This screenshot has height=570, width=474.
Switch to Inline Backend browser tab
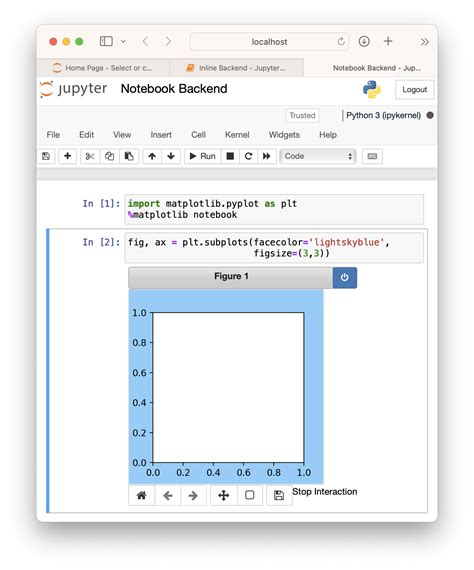[x=237, y=68]
